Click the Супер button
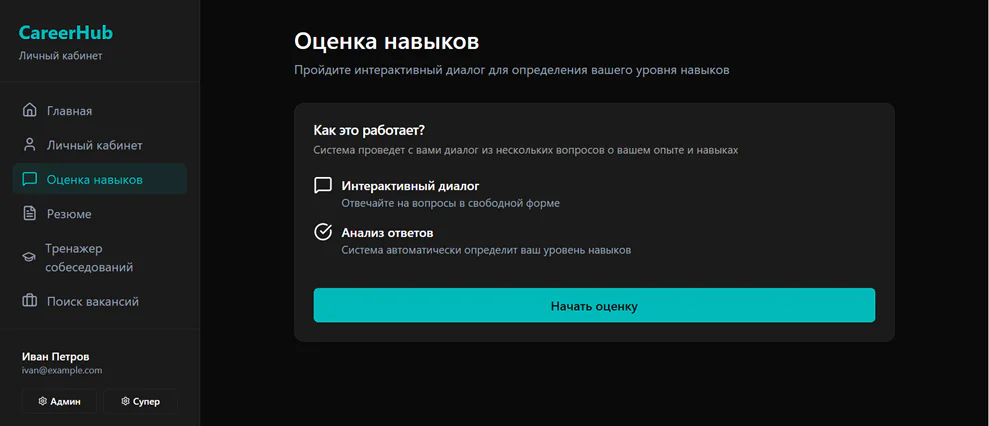 (140, 401)
